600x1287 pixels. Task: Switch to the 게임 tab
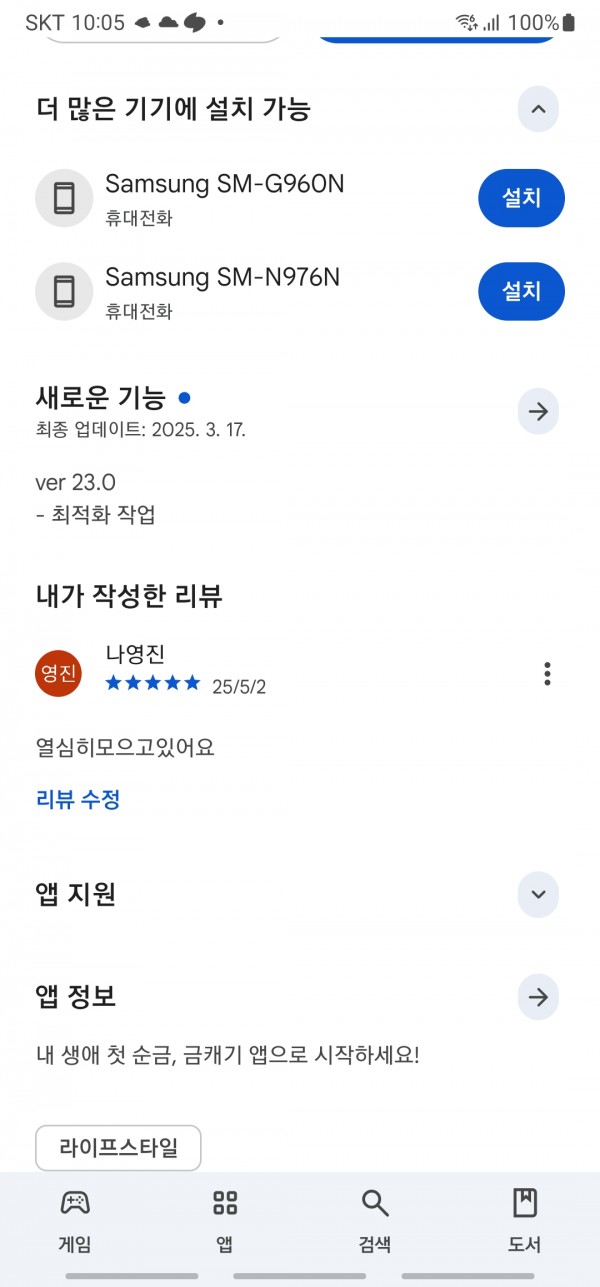[75, 1221]
